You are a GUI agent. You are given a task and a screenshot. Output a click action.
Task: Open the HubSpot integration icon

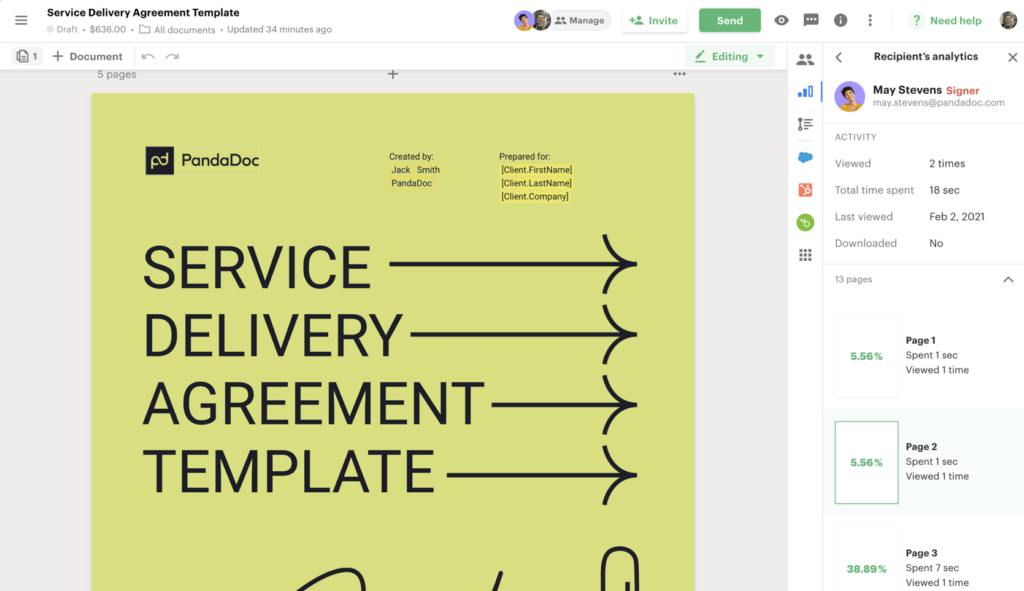805,189
